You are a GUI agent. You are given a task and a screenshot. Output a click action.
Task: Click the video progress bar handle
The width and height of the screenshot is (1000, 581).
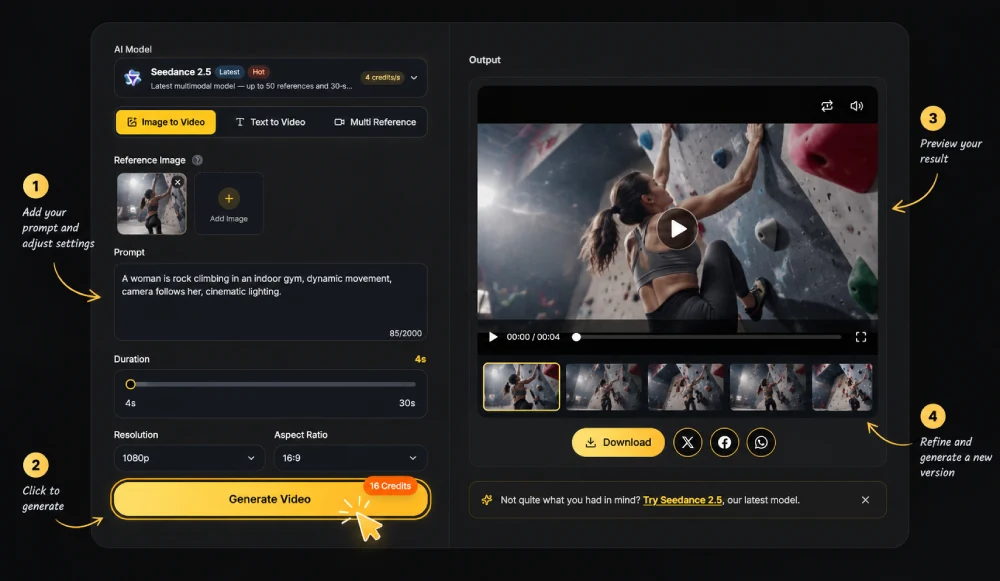point(577,337)
